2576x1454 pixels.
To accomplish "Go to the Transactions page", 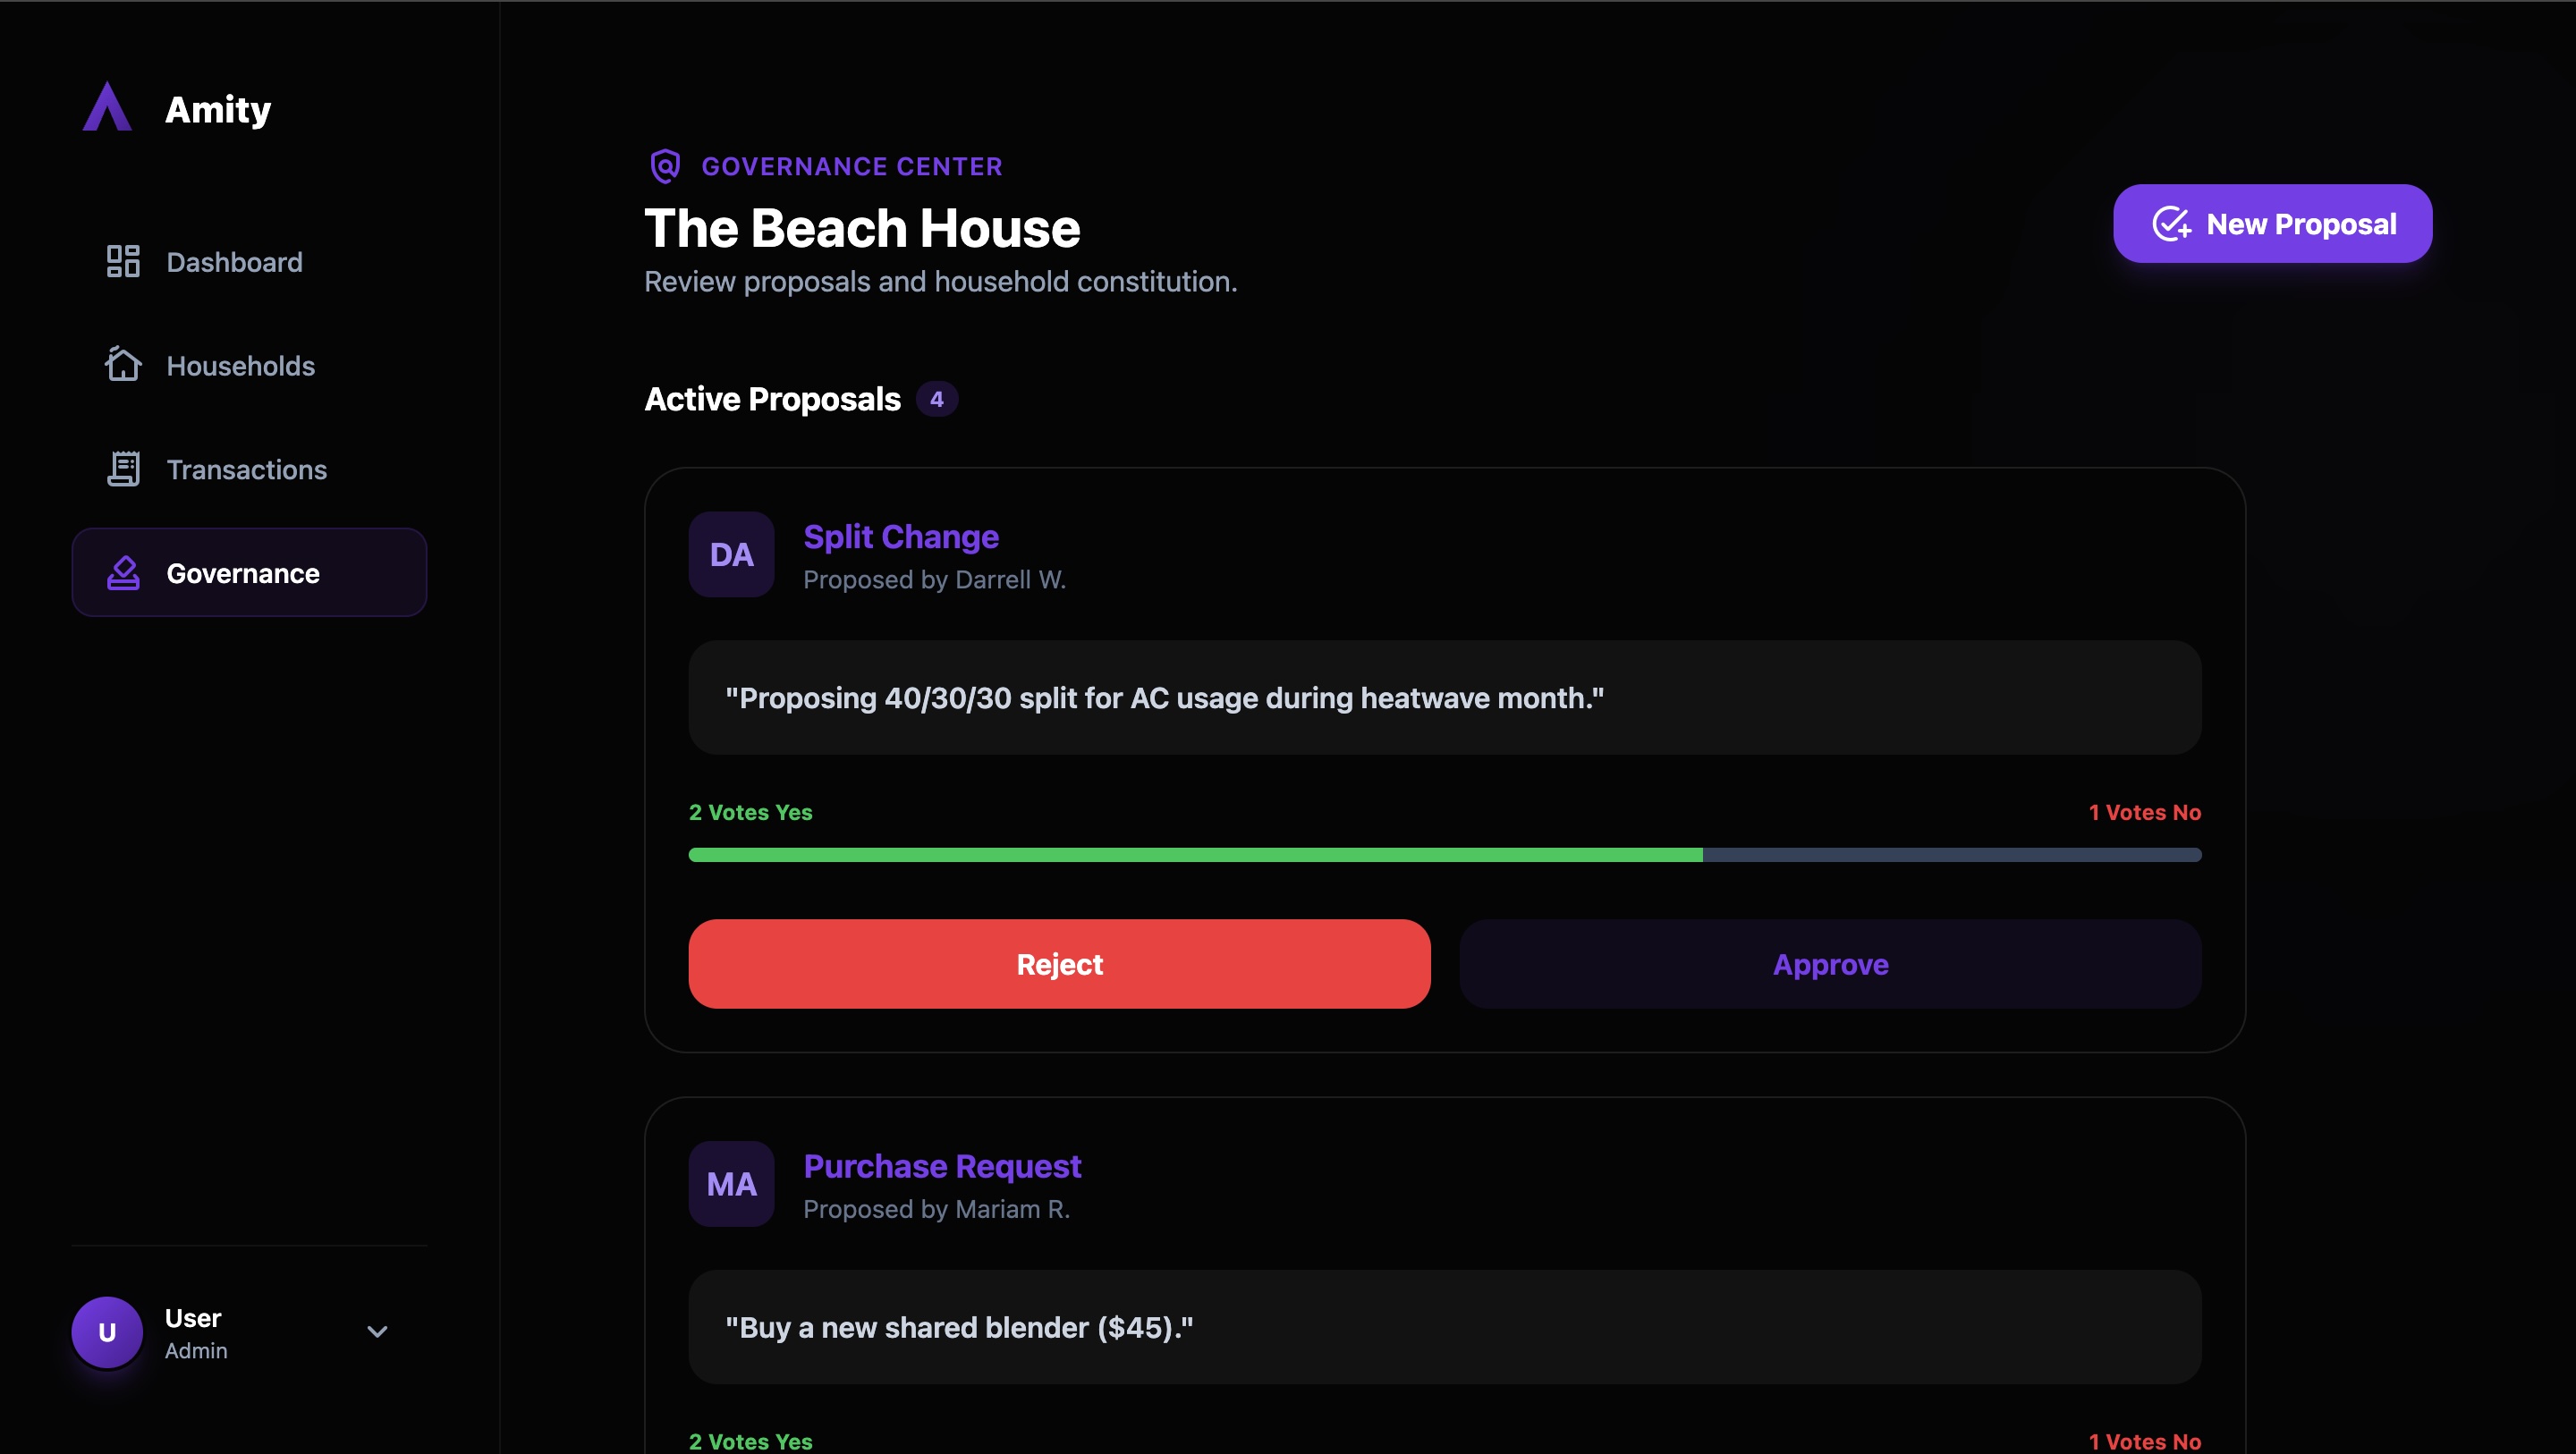I will [x=246, y=470].
